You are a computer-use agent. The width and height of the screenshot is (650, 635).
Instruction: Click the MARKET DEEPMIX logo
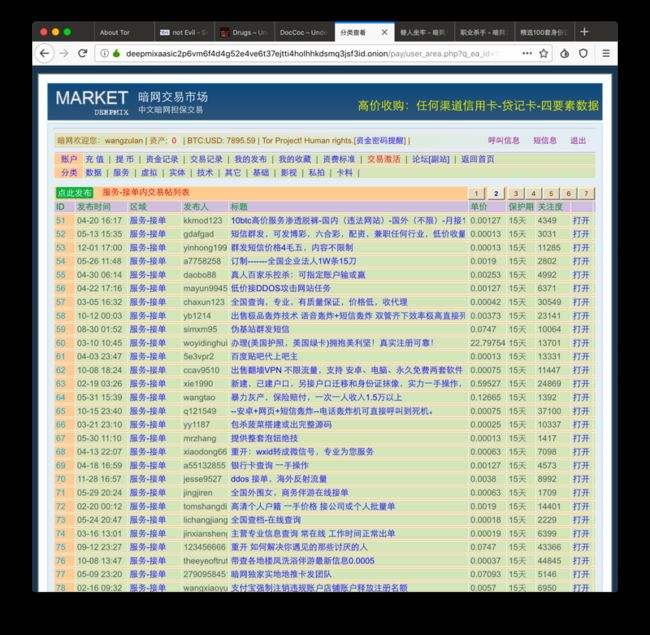pyautogui.click(x=92, y=102)
